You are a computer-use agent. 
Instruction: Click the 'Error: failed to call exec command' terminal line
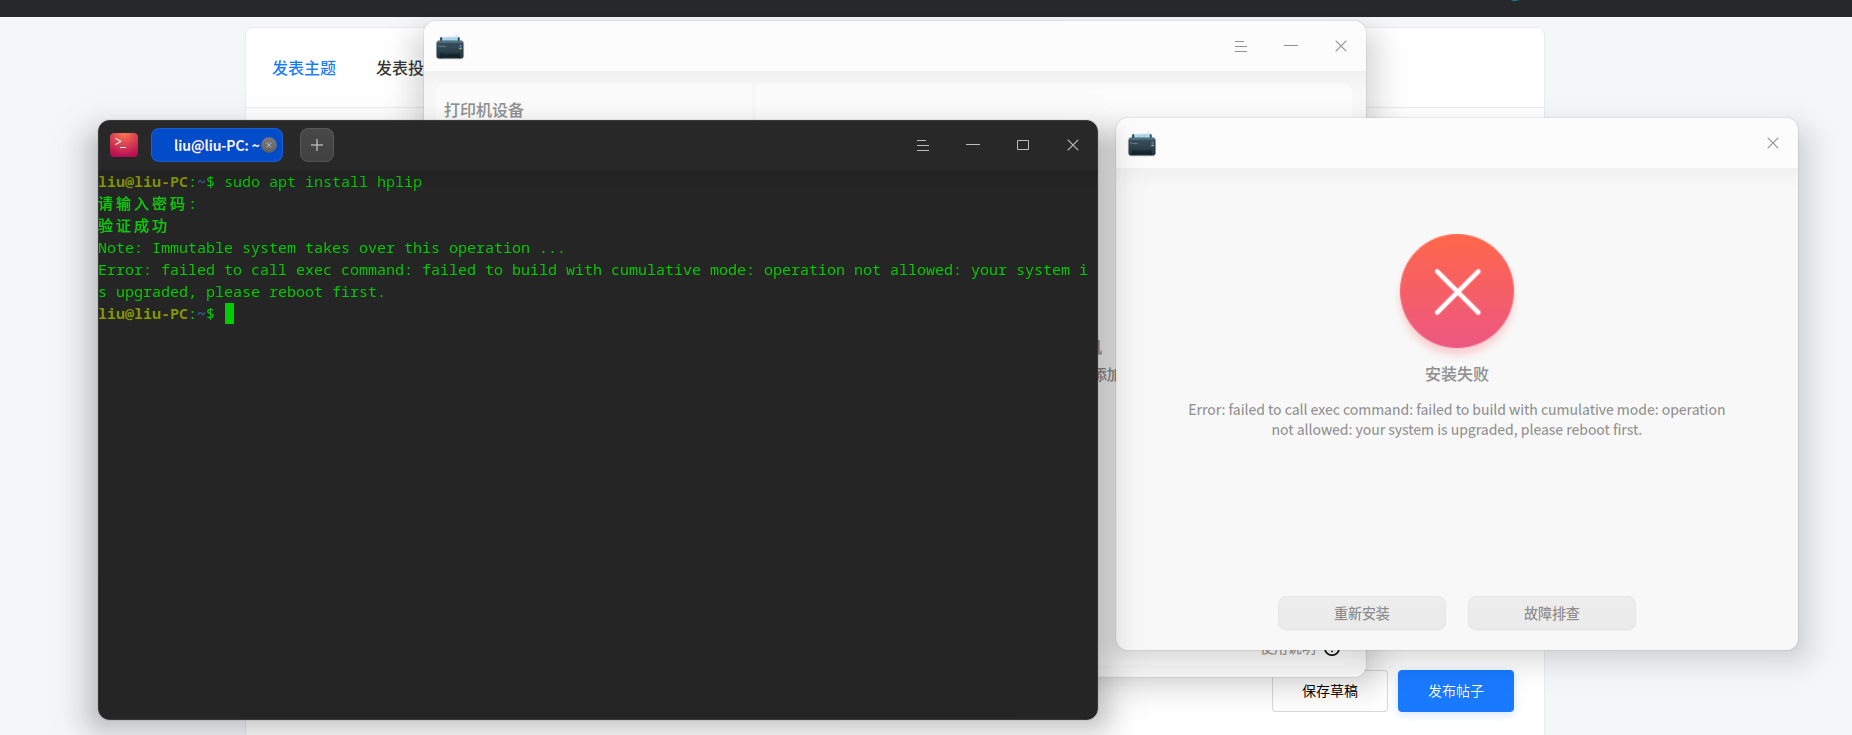(593, 281)
